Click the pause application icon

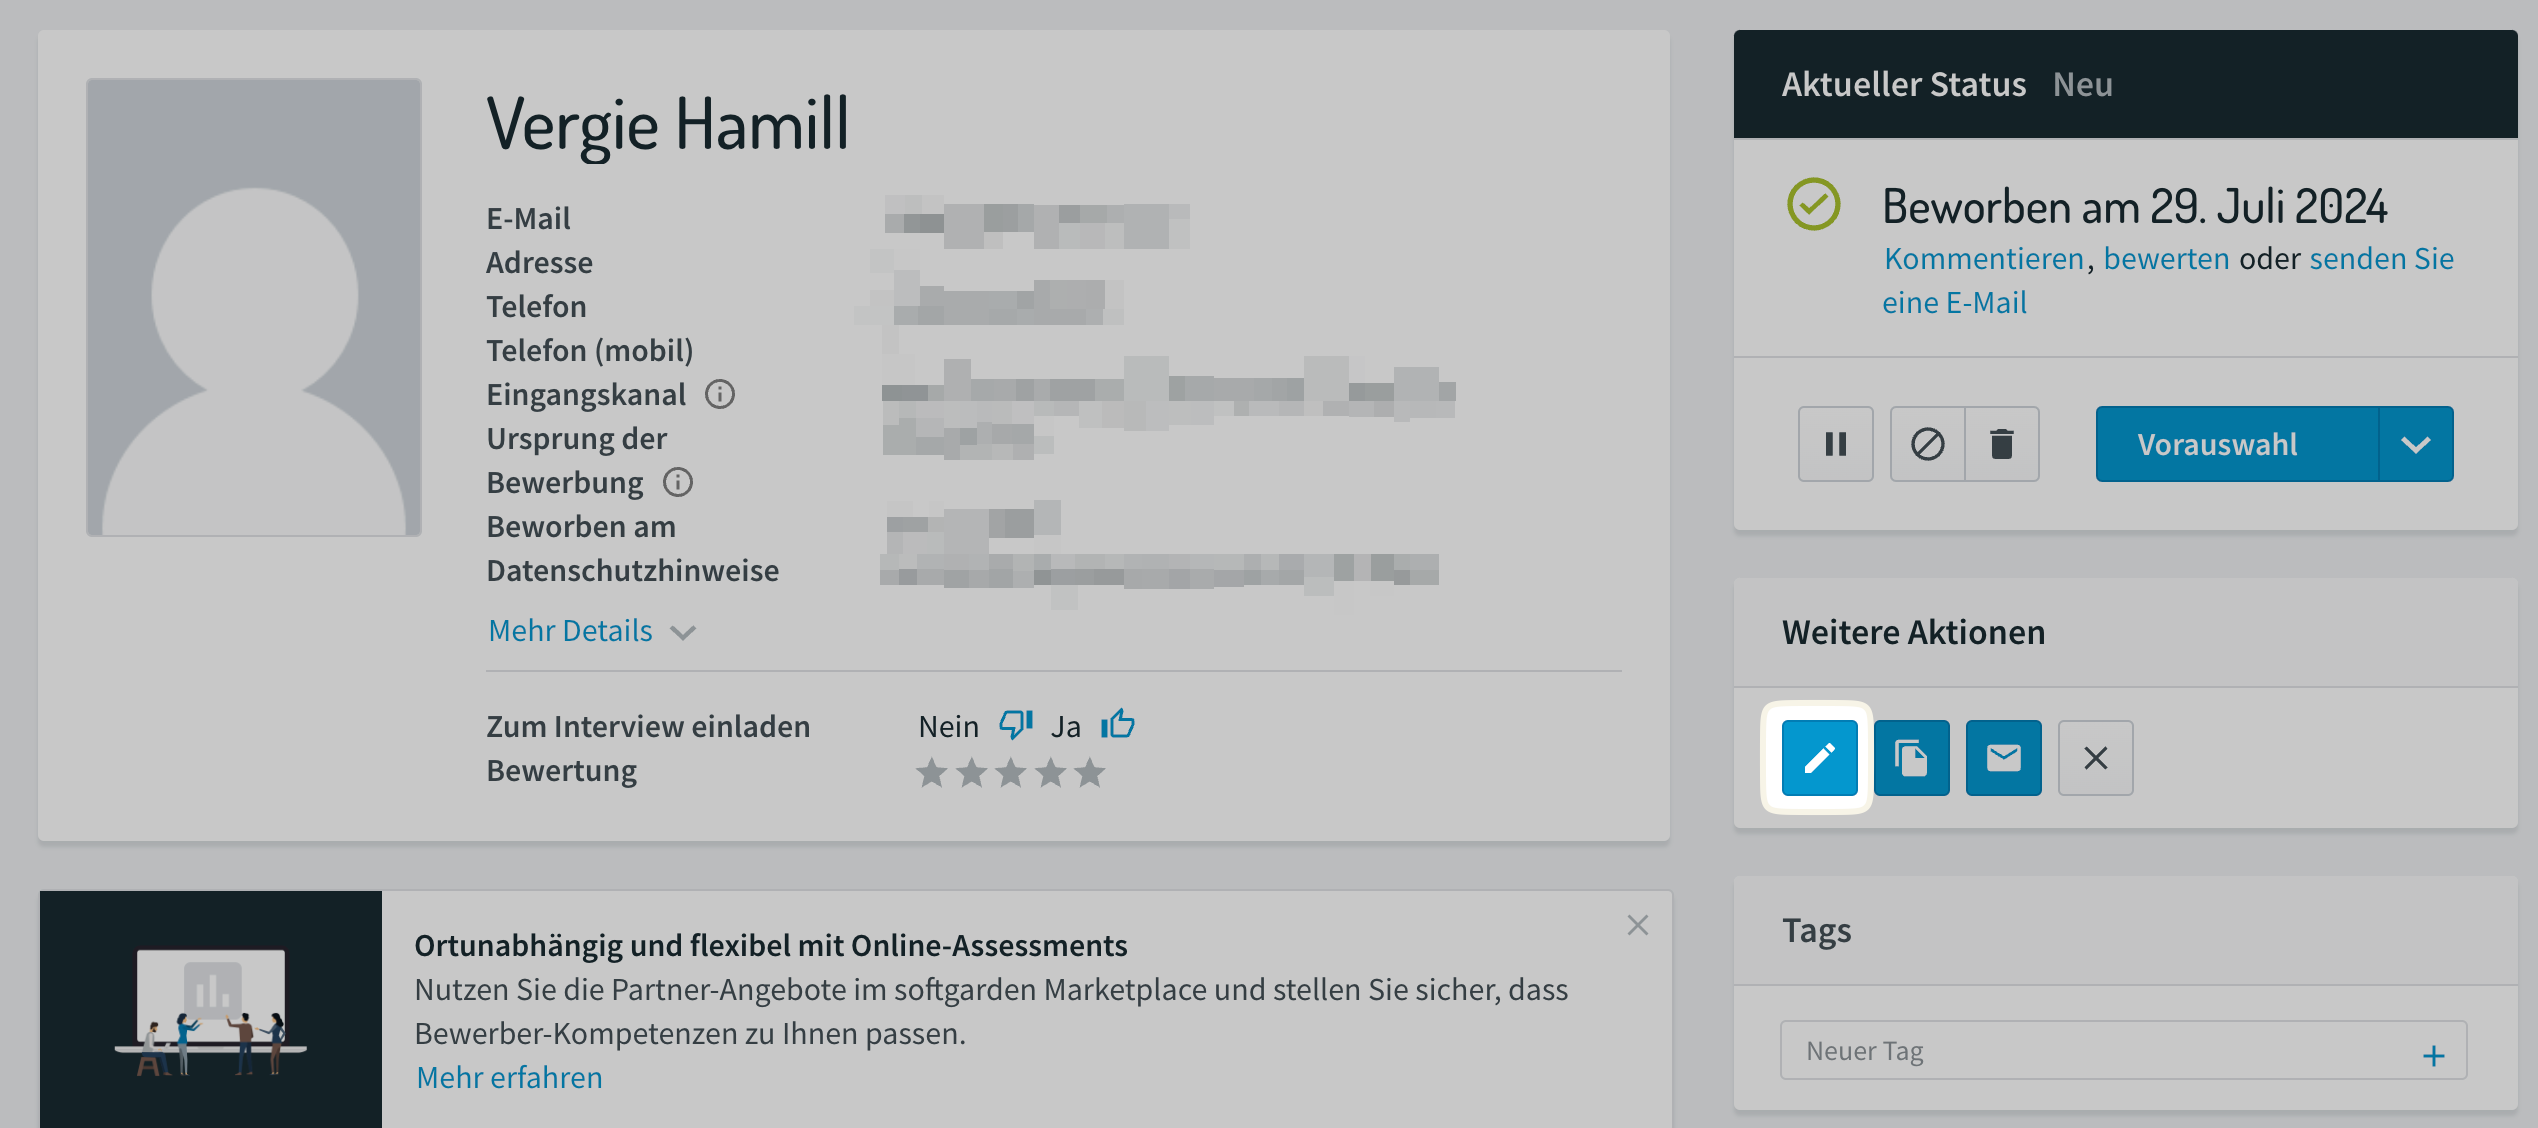(x=1835, y=444)
